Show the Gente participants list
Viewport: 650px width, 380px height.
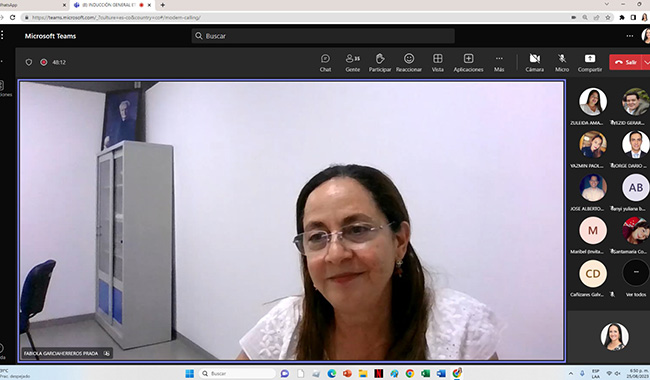click(353, 63)
